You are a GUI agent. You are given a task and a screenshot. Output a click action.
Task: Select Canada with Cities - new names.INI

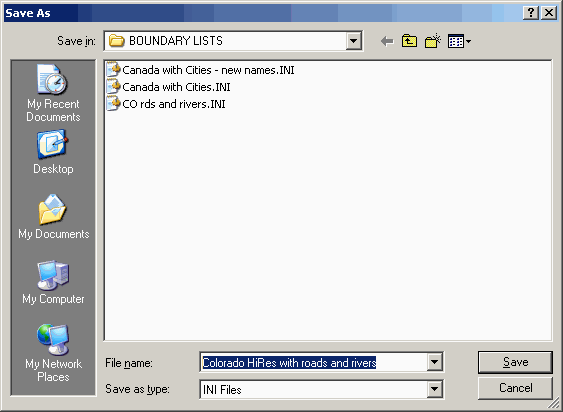click(x=200, y=70)
